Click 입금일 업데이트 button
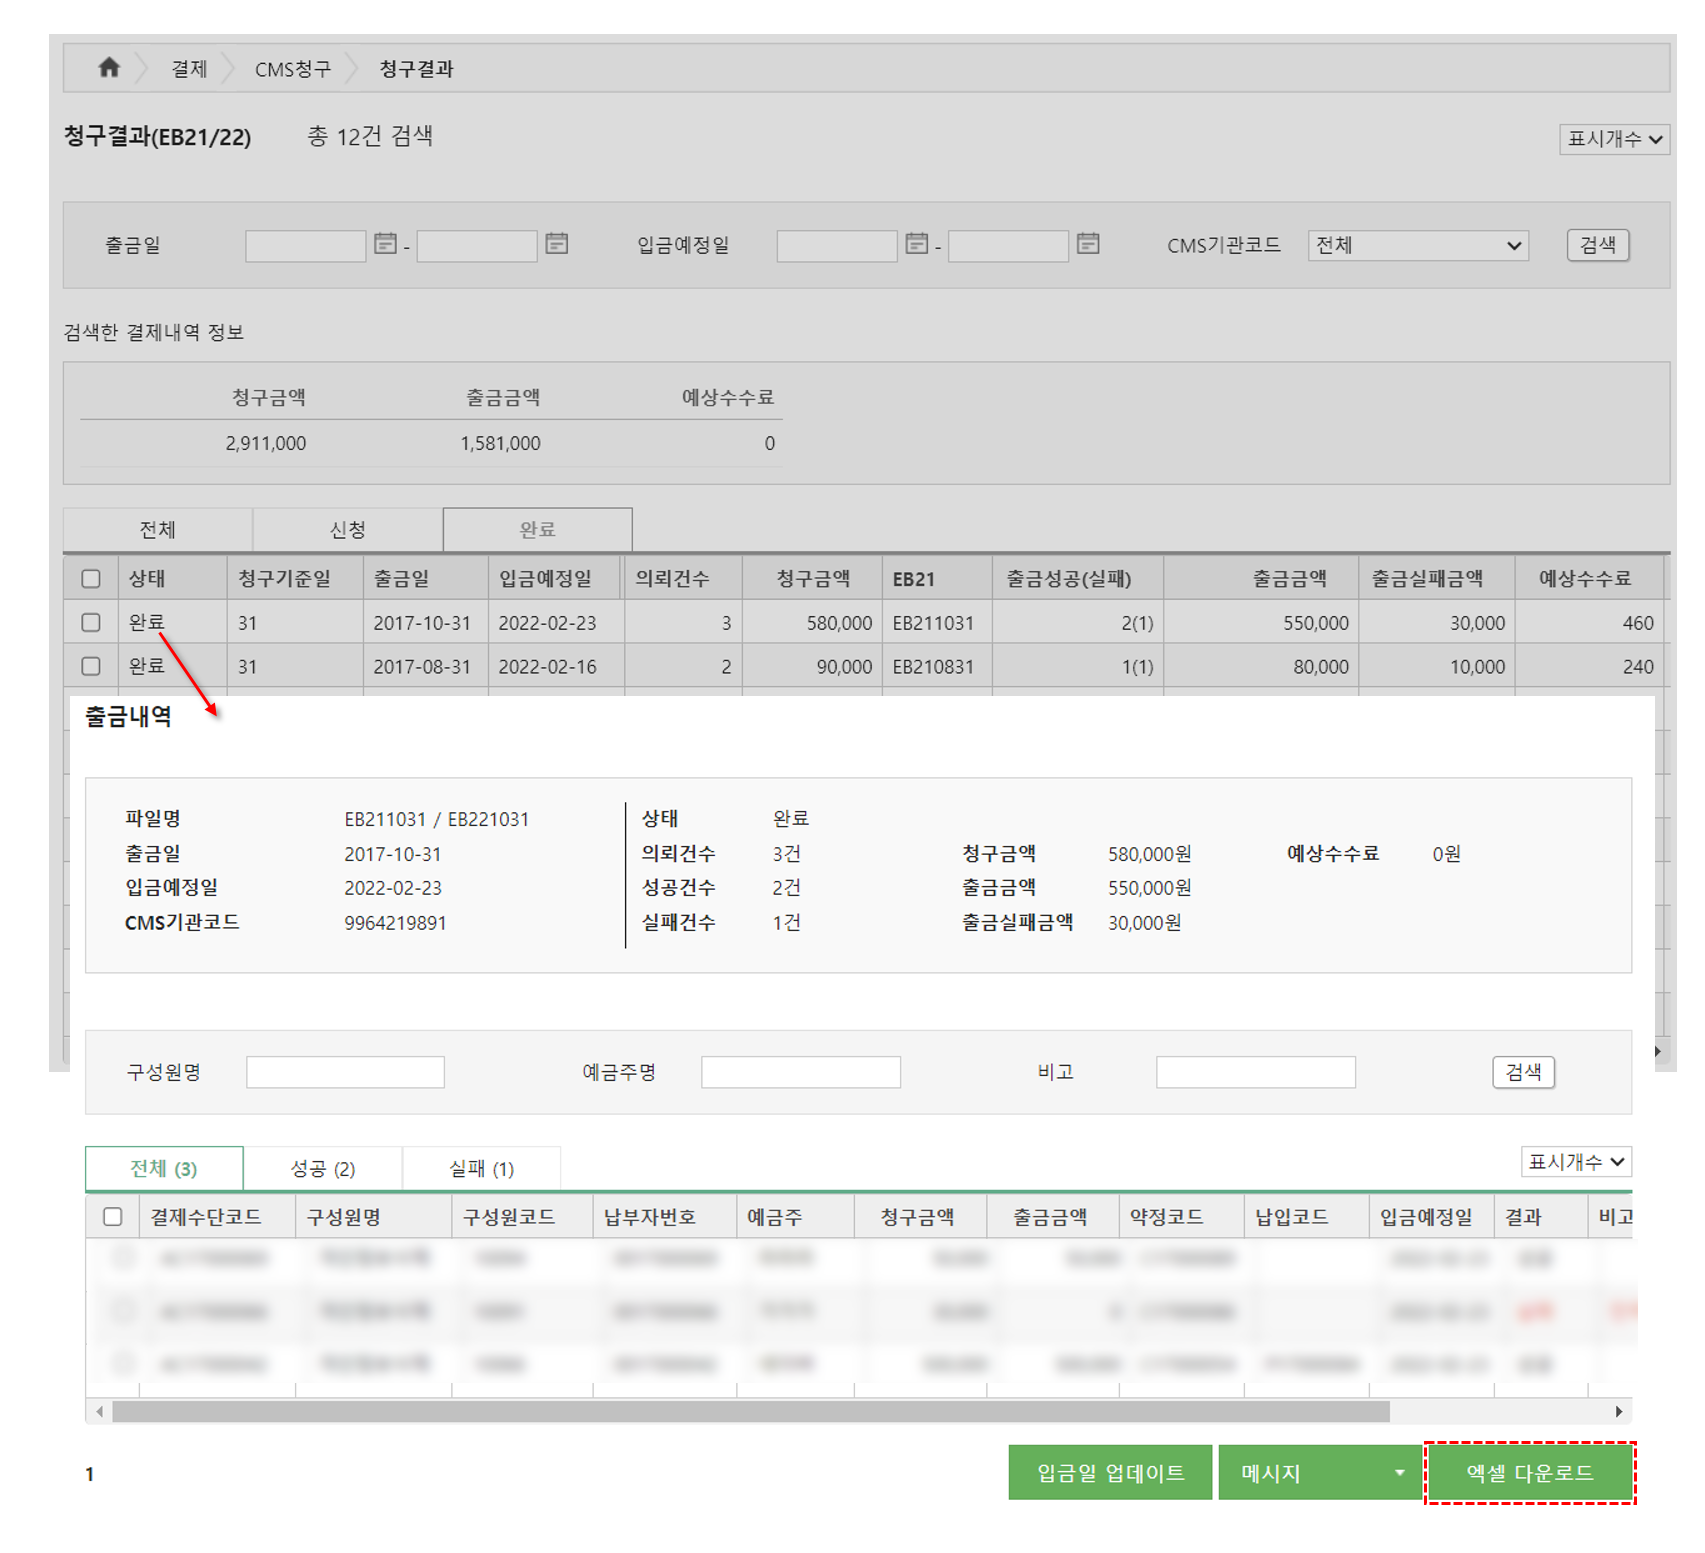The image size is (1705, 1553). [1110, 1472]
